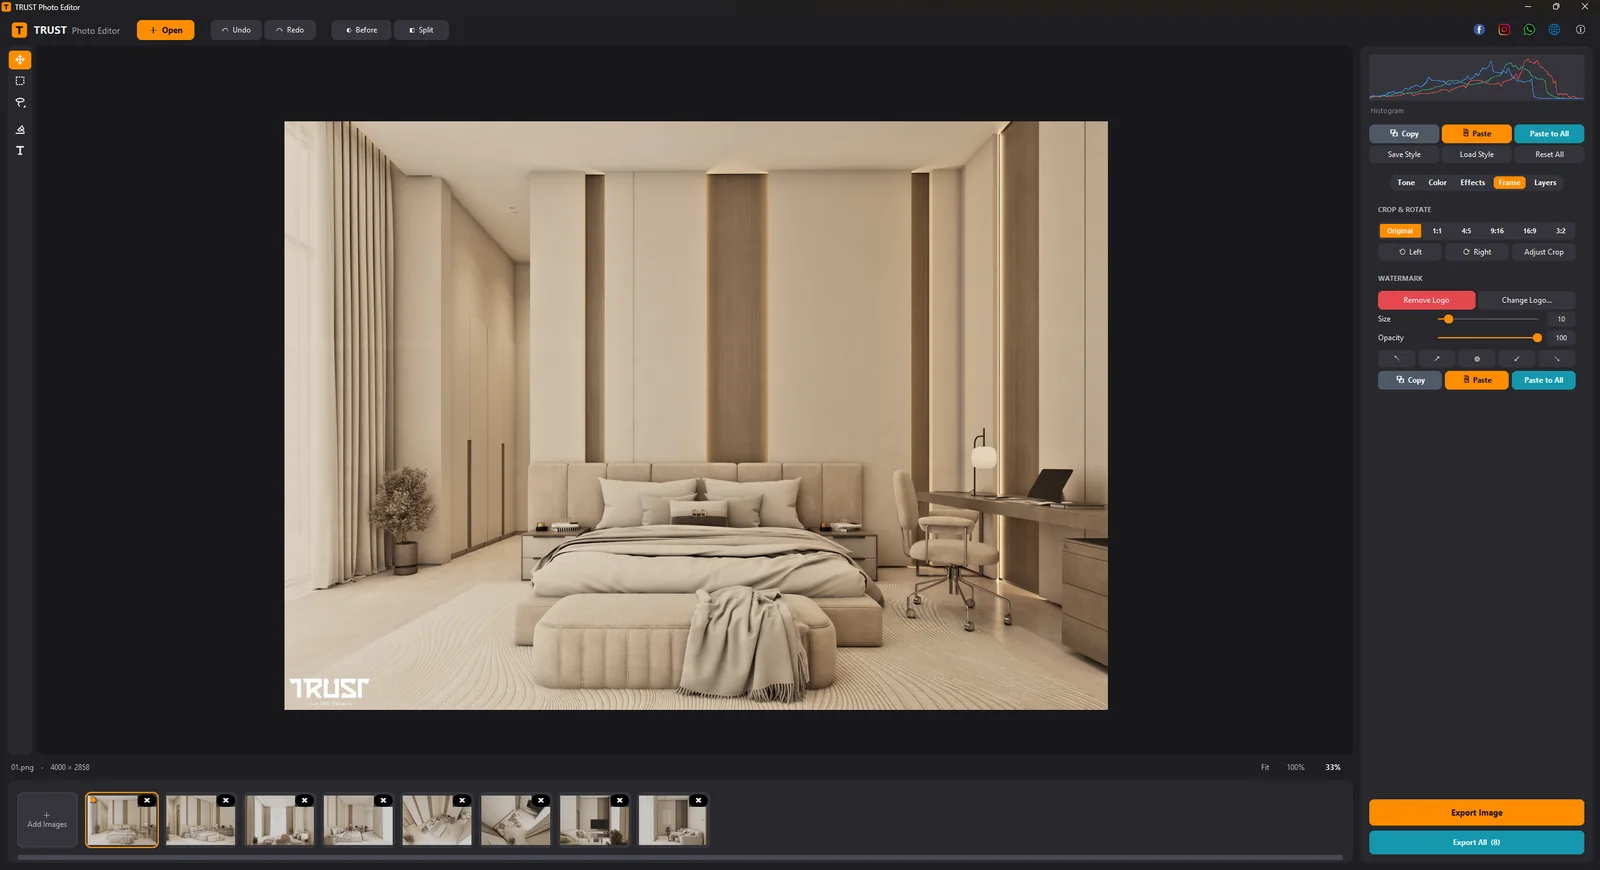Place watermark at center position
Image resolution: width=1600 pixels, height=870 pixels.
point(1476,358)
